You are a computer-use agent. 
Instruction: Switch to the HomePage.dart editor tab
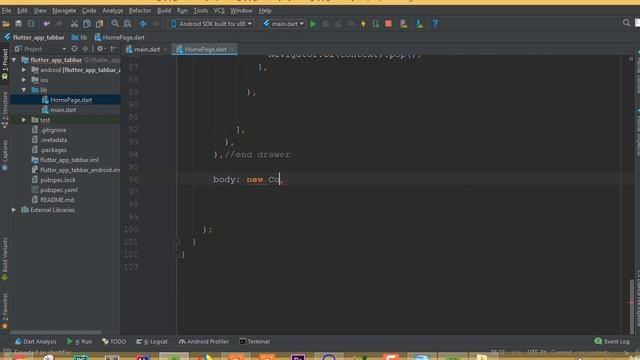point(204,49)
